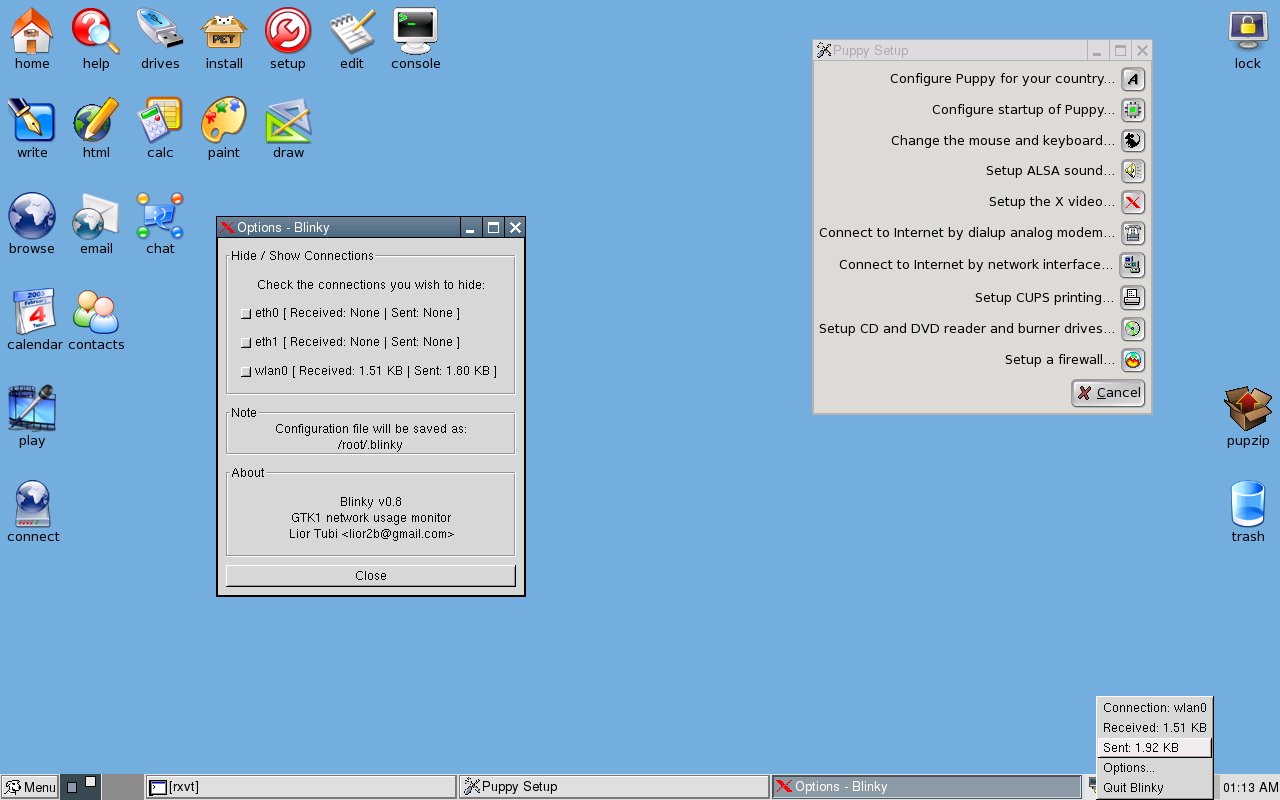Click the network interface connect icon button
This screenshot has width=1280, height=800.
[x=1133, y=265]
